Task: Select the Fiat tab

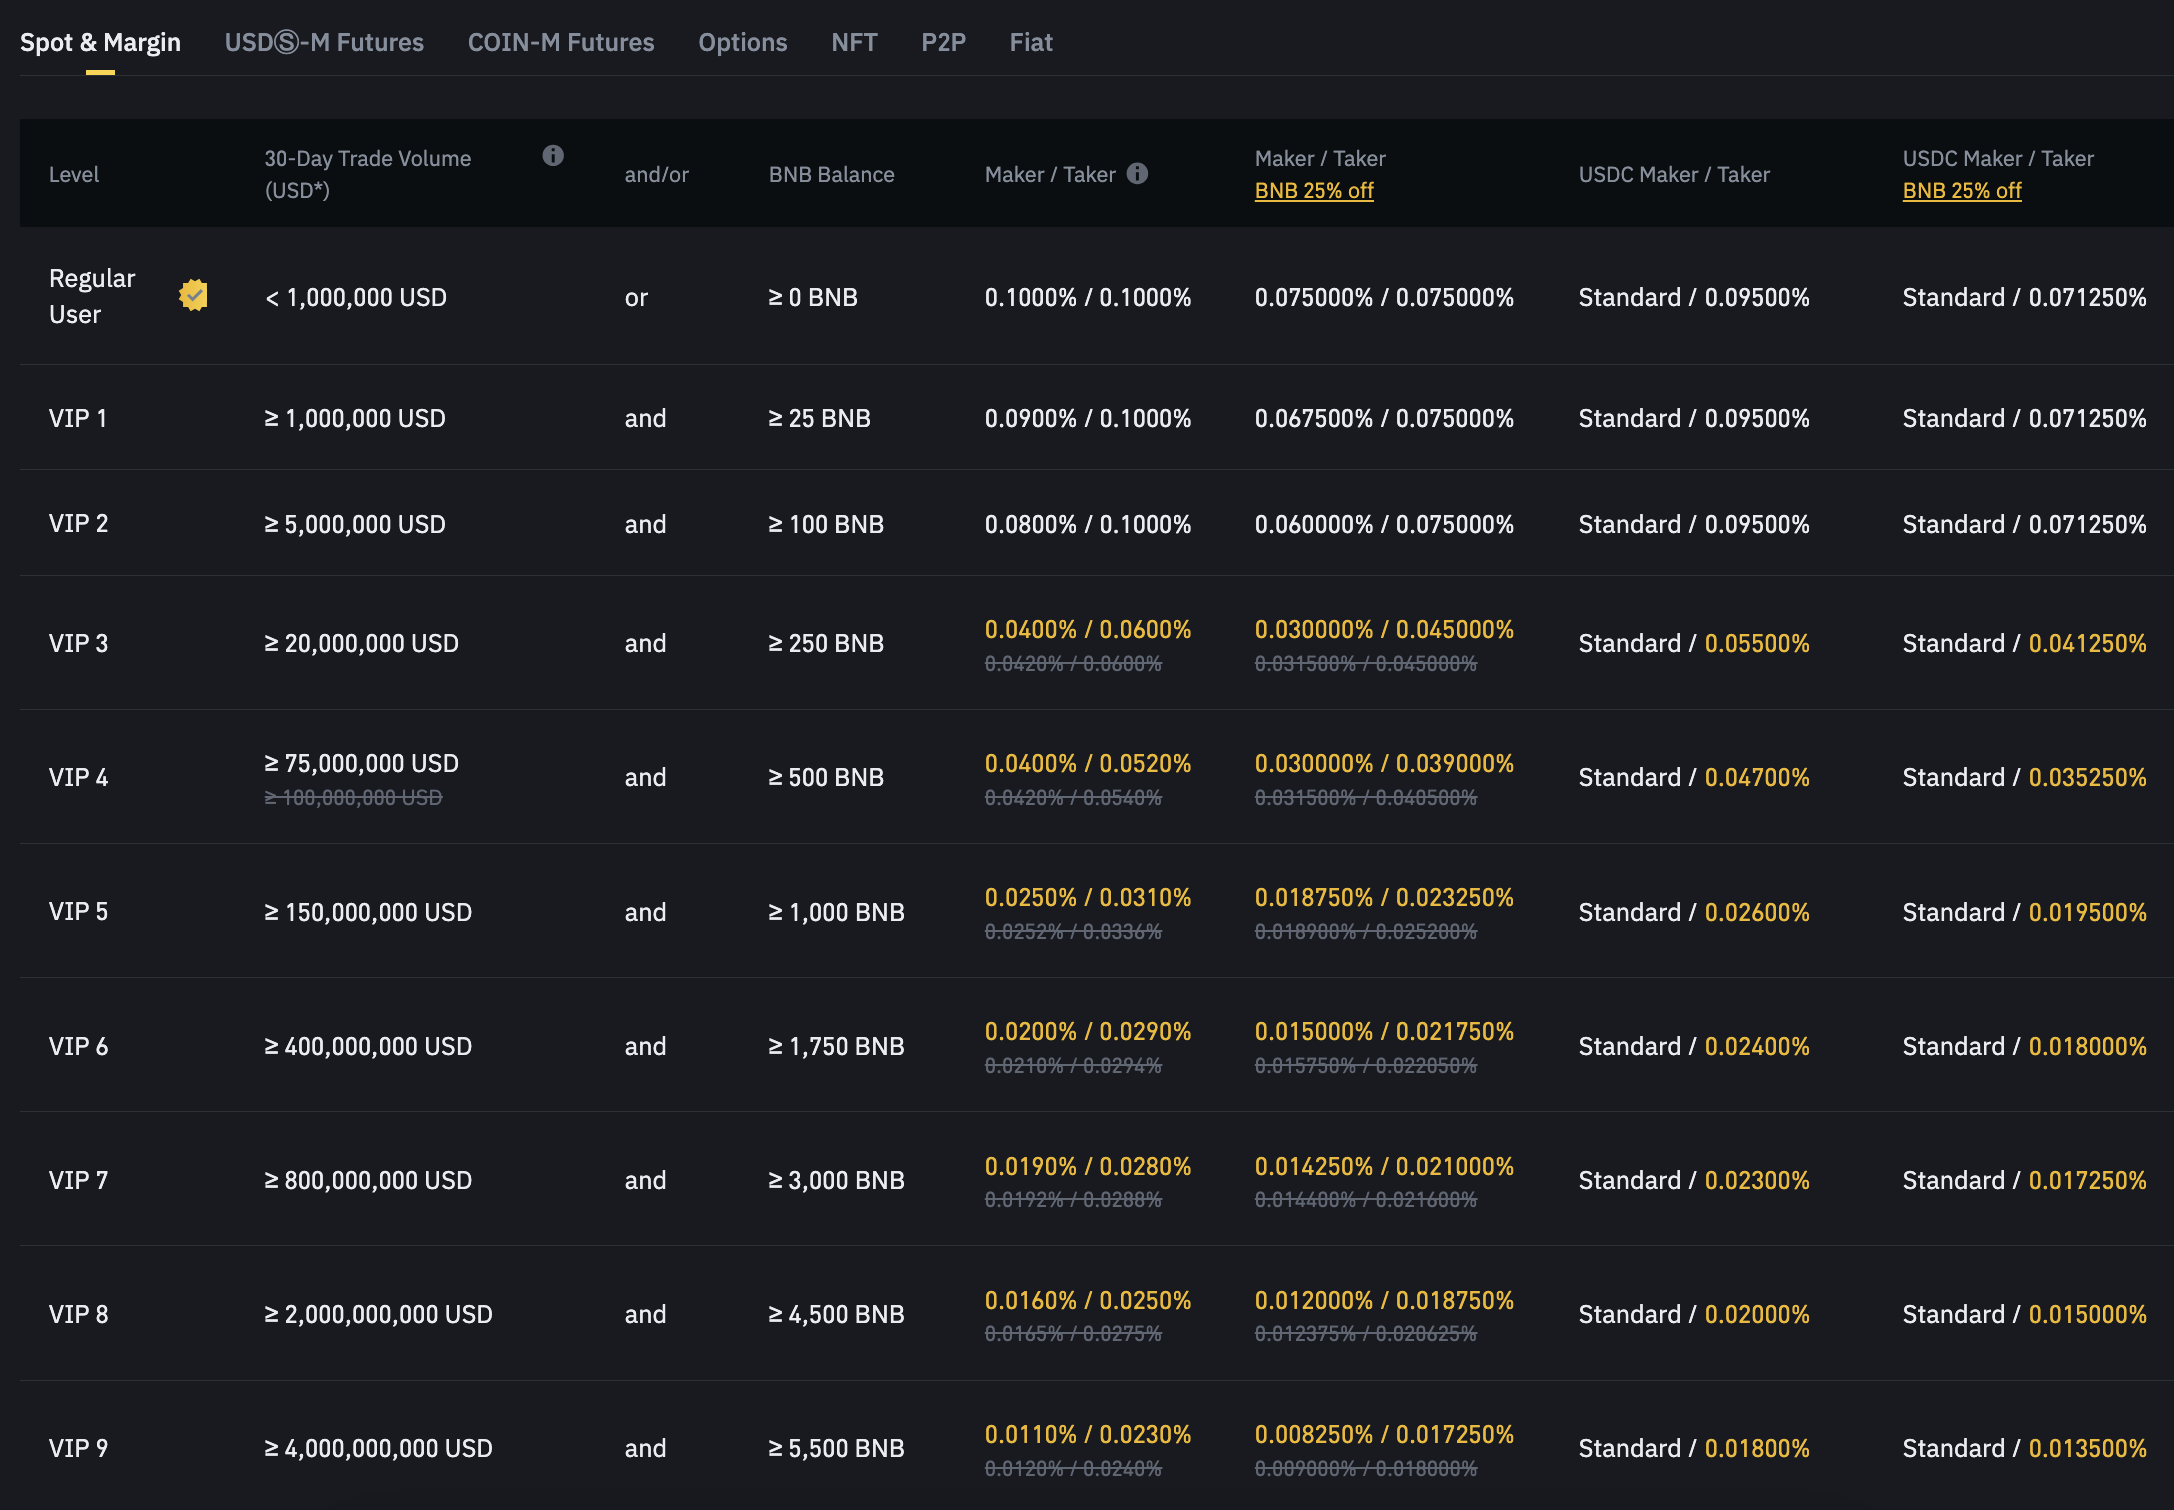Action: click(1031, 42)
